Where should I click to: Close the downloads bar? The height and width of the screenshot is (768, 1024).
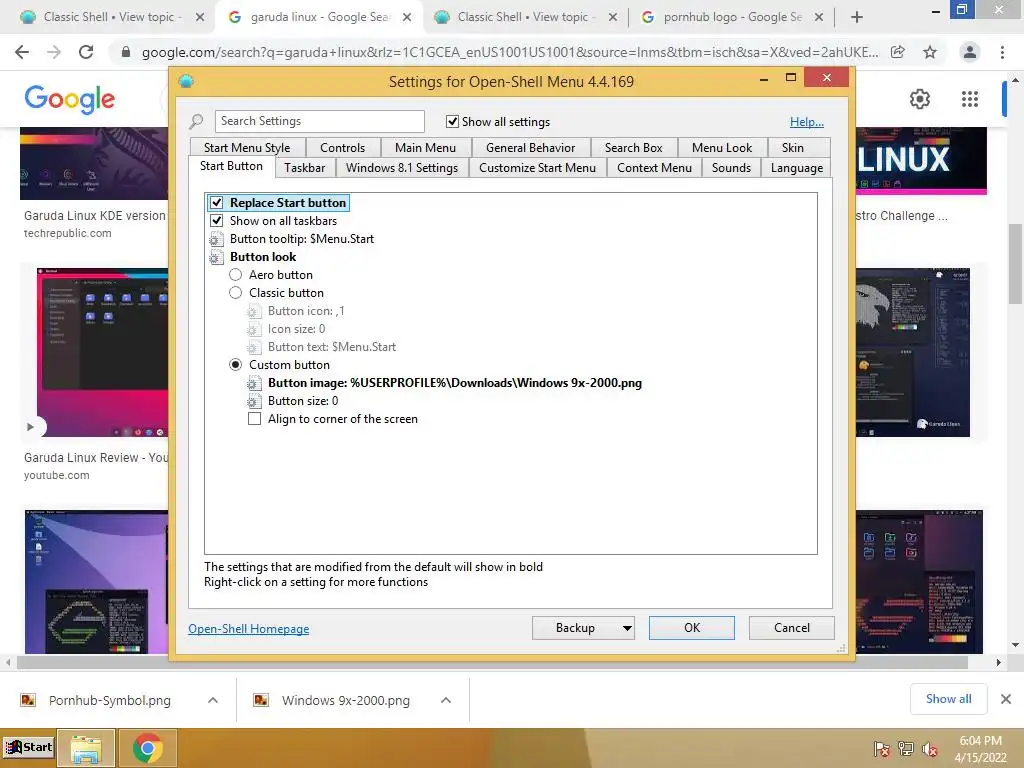[x=1006, y=699]
